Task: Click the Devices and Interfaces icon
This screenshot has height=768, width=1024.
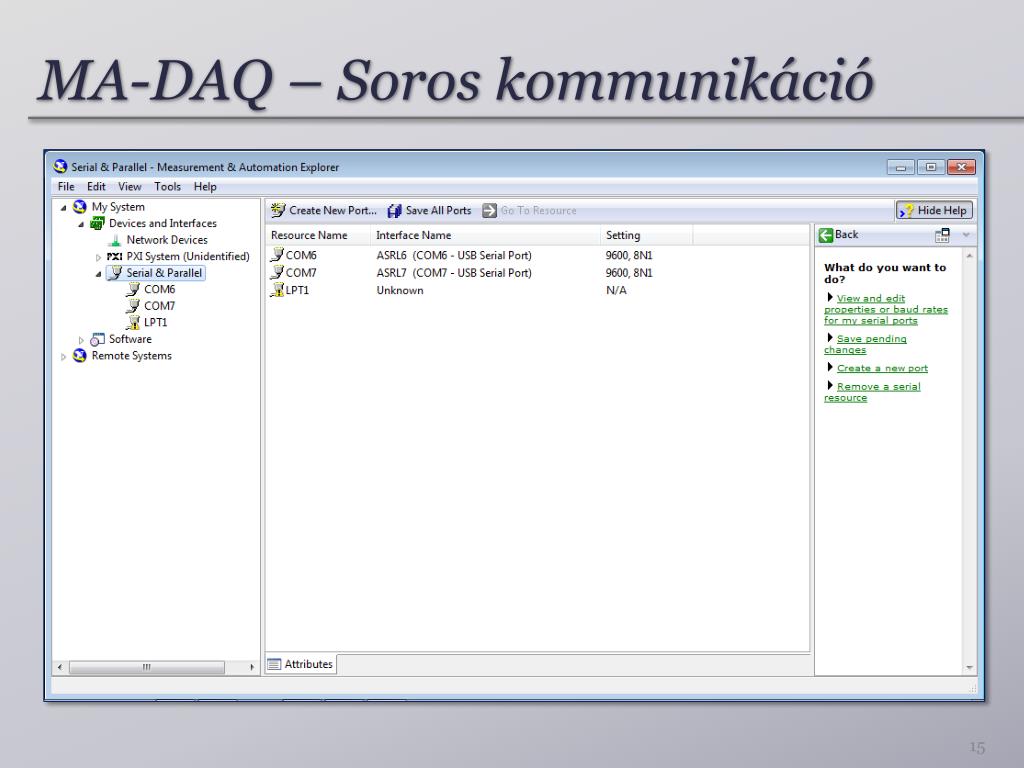Action: pyautogui.click(x=97, y=223)
